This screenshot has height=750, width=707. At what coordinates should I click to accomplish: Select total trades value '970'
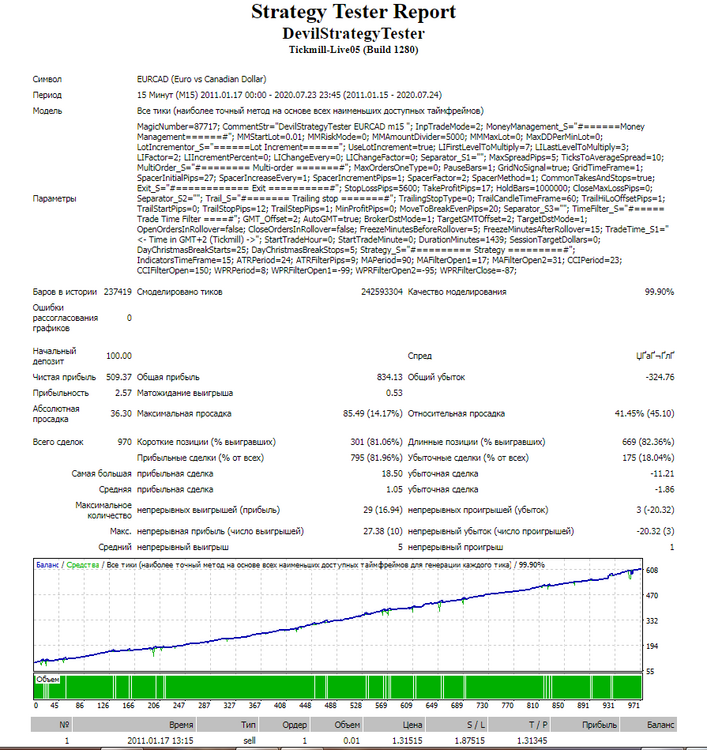124,442
